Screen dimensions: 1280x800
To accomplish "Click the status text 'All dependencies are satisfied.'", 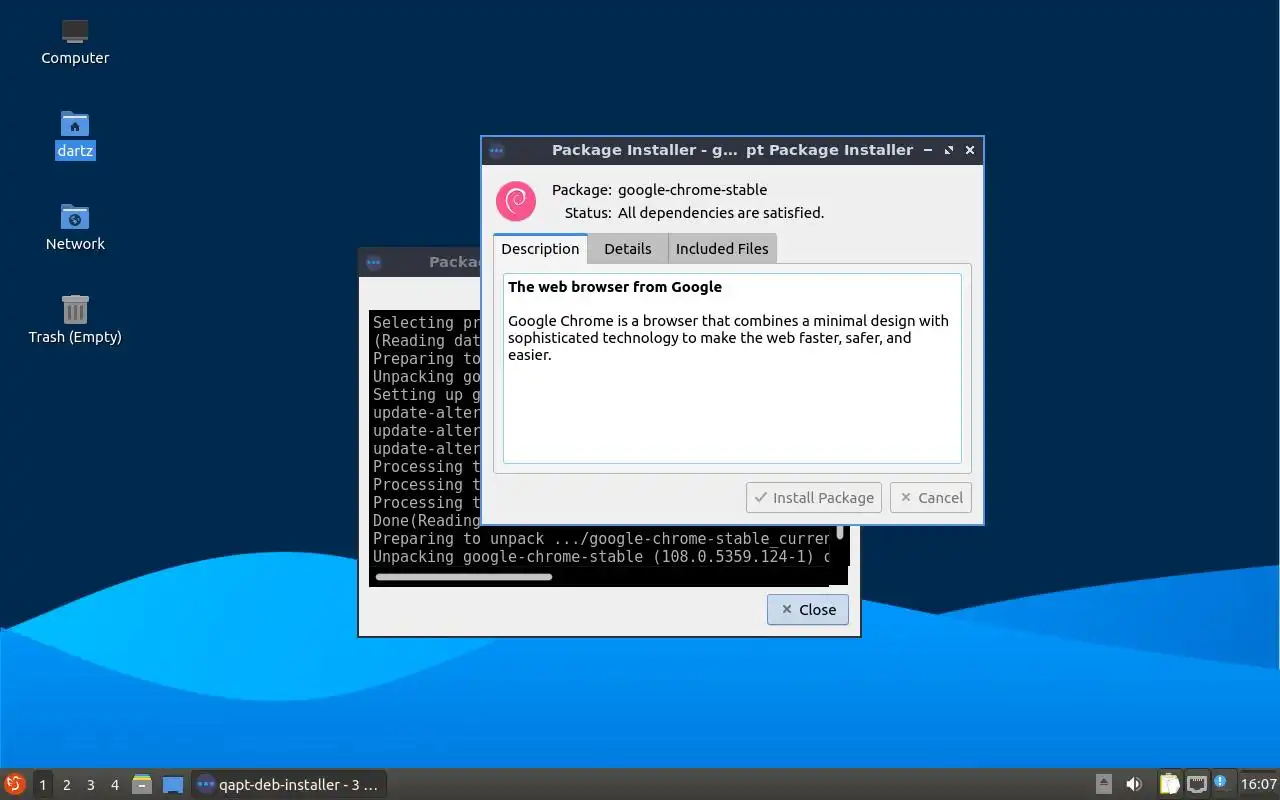I will pos(721,213).
